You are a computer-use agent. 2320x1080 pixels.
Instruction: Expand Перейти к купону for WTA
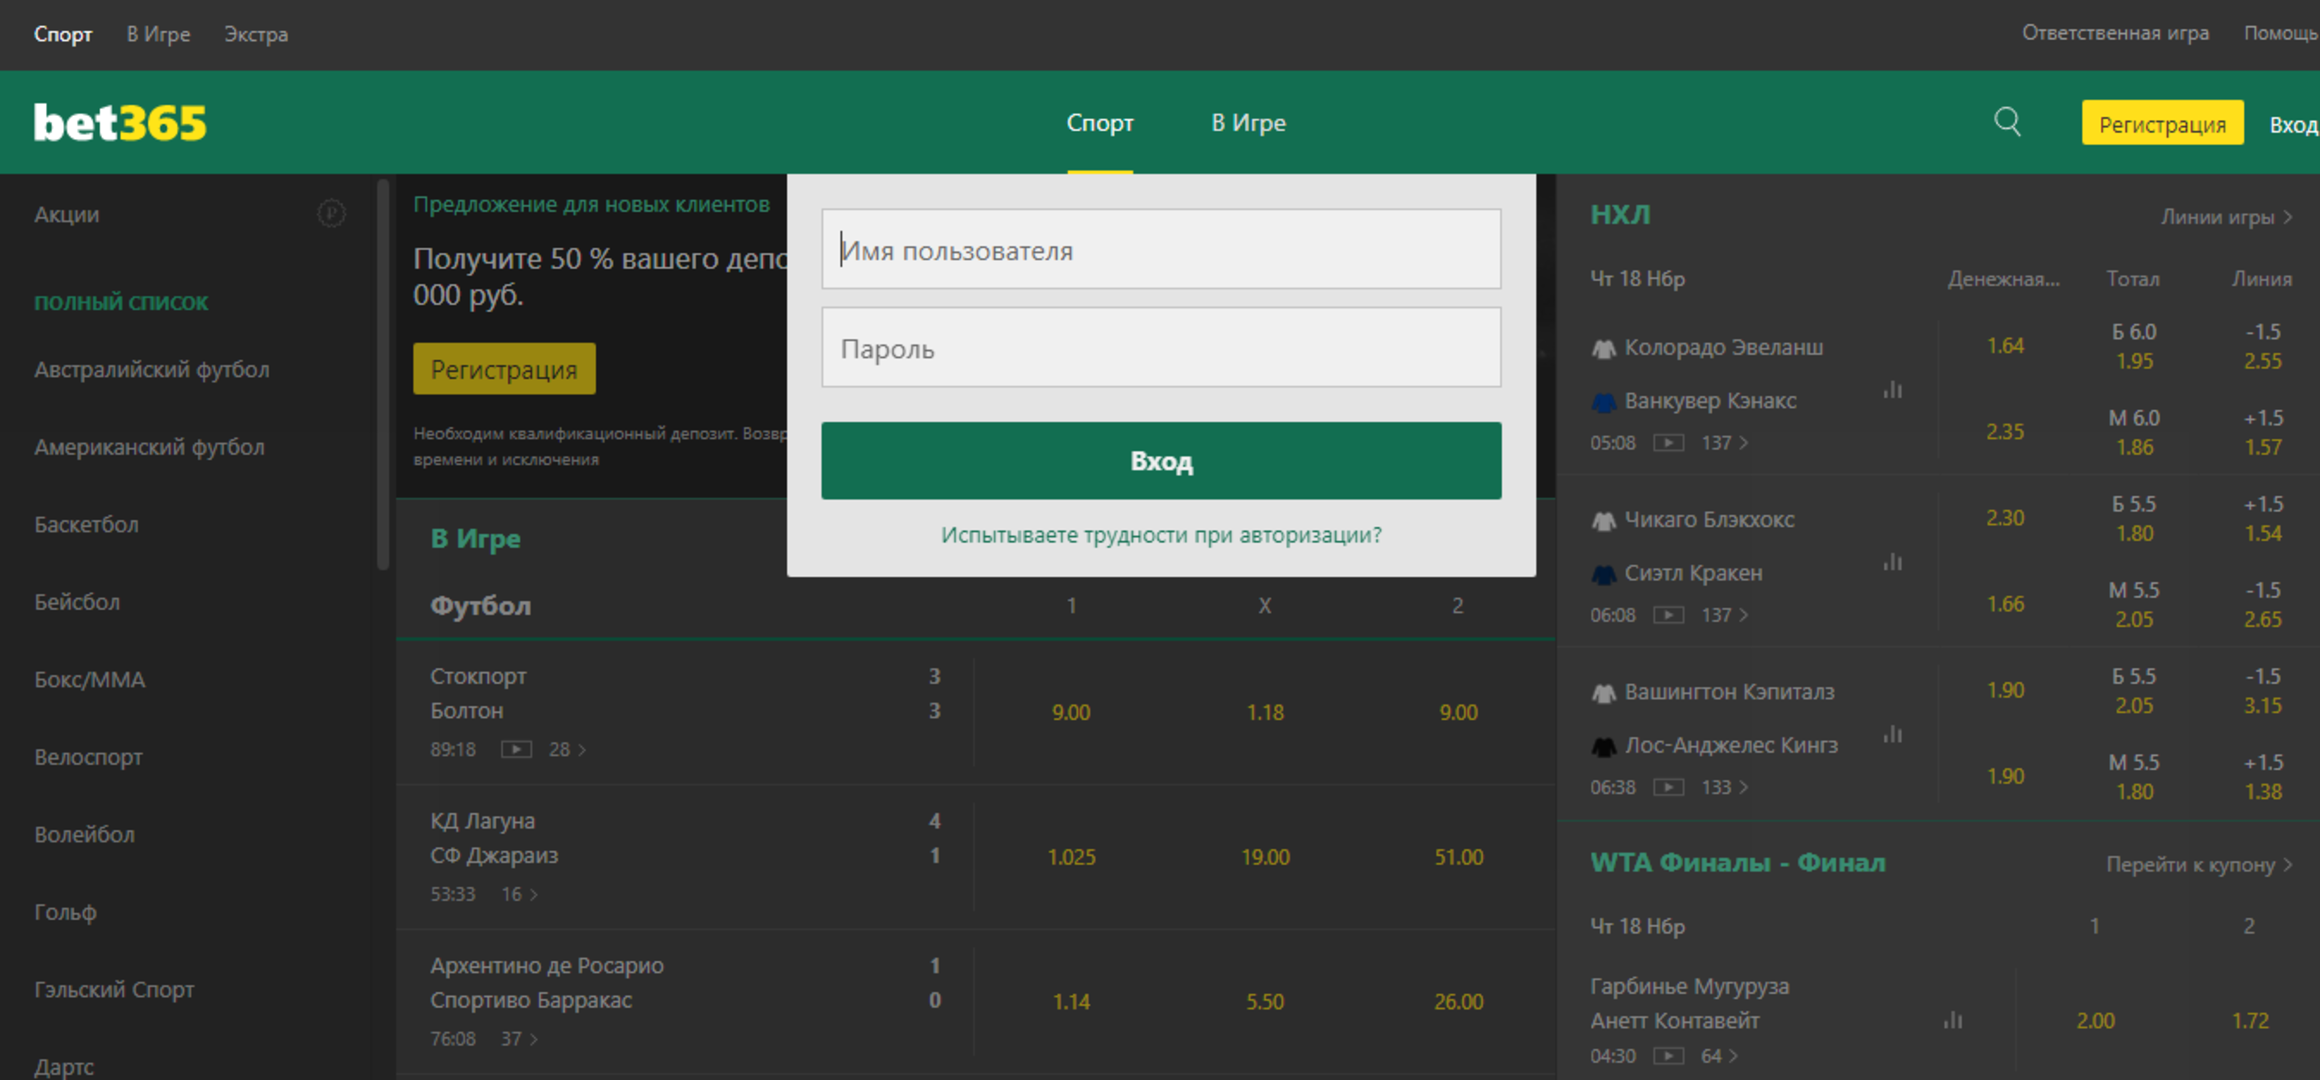point(2198,864)
